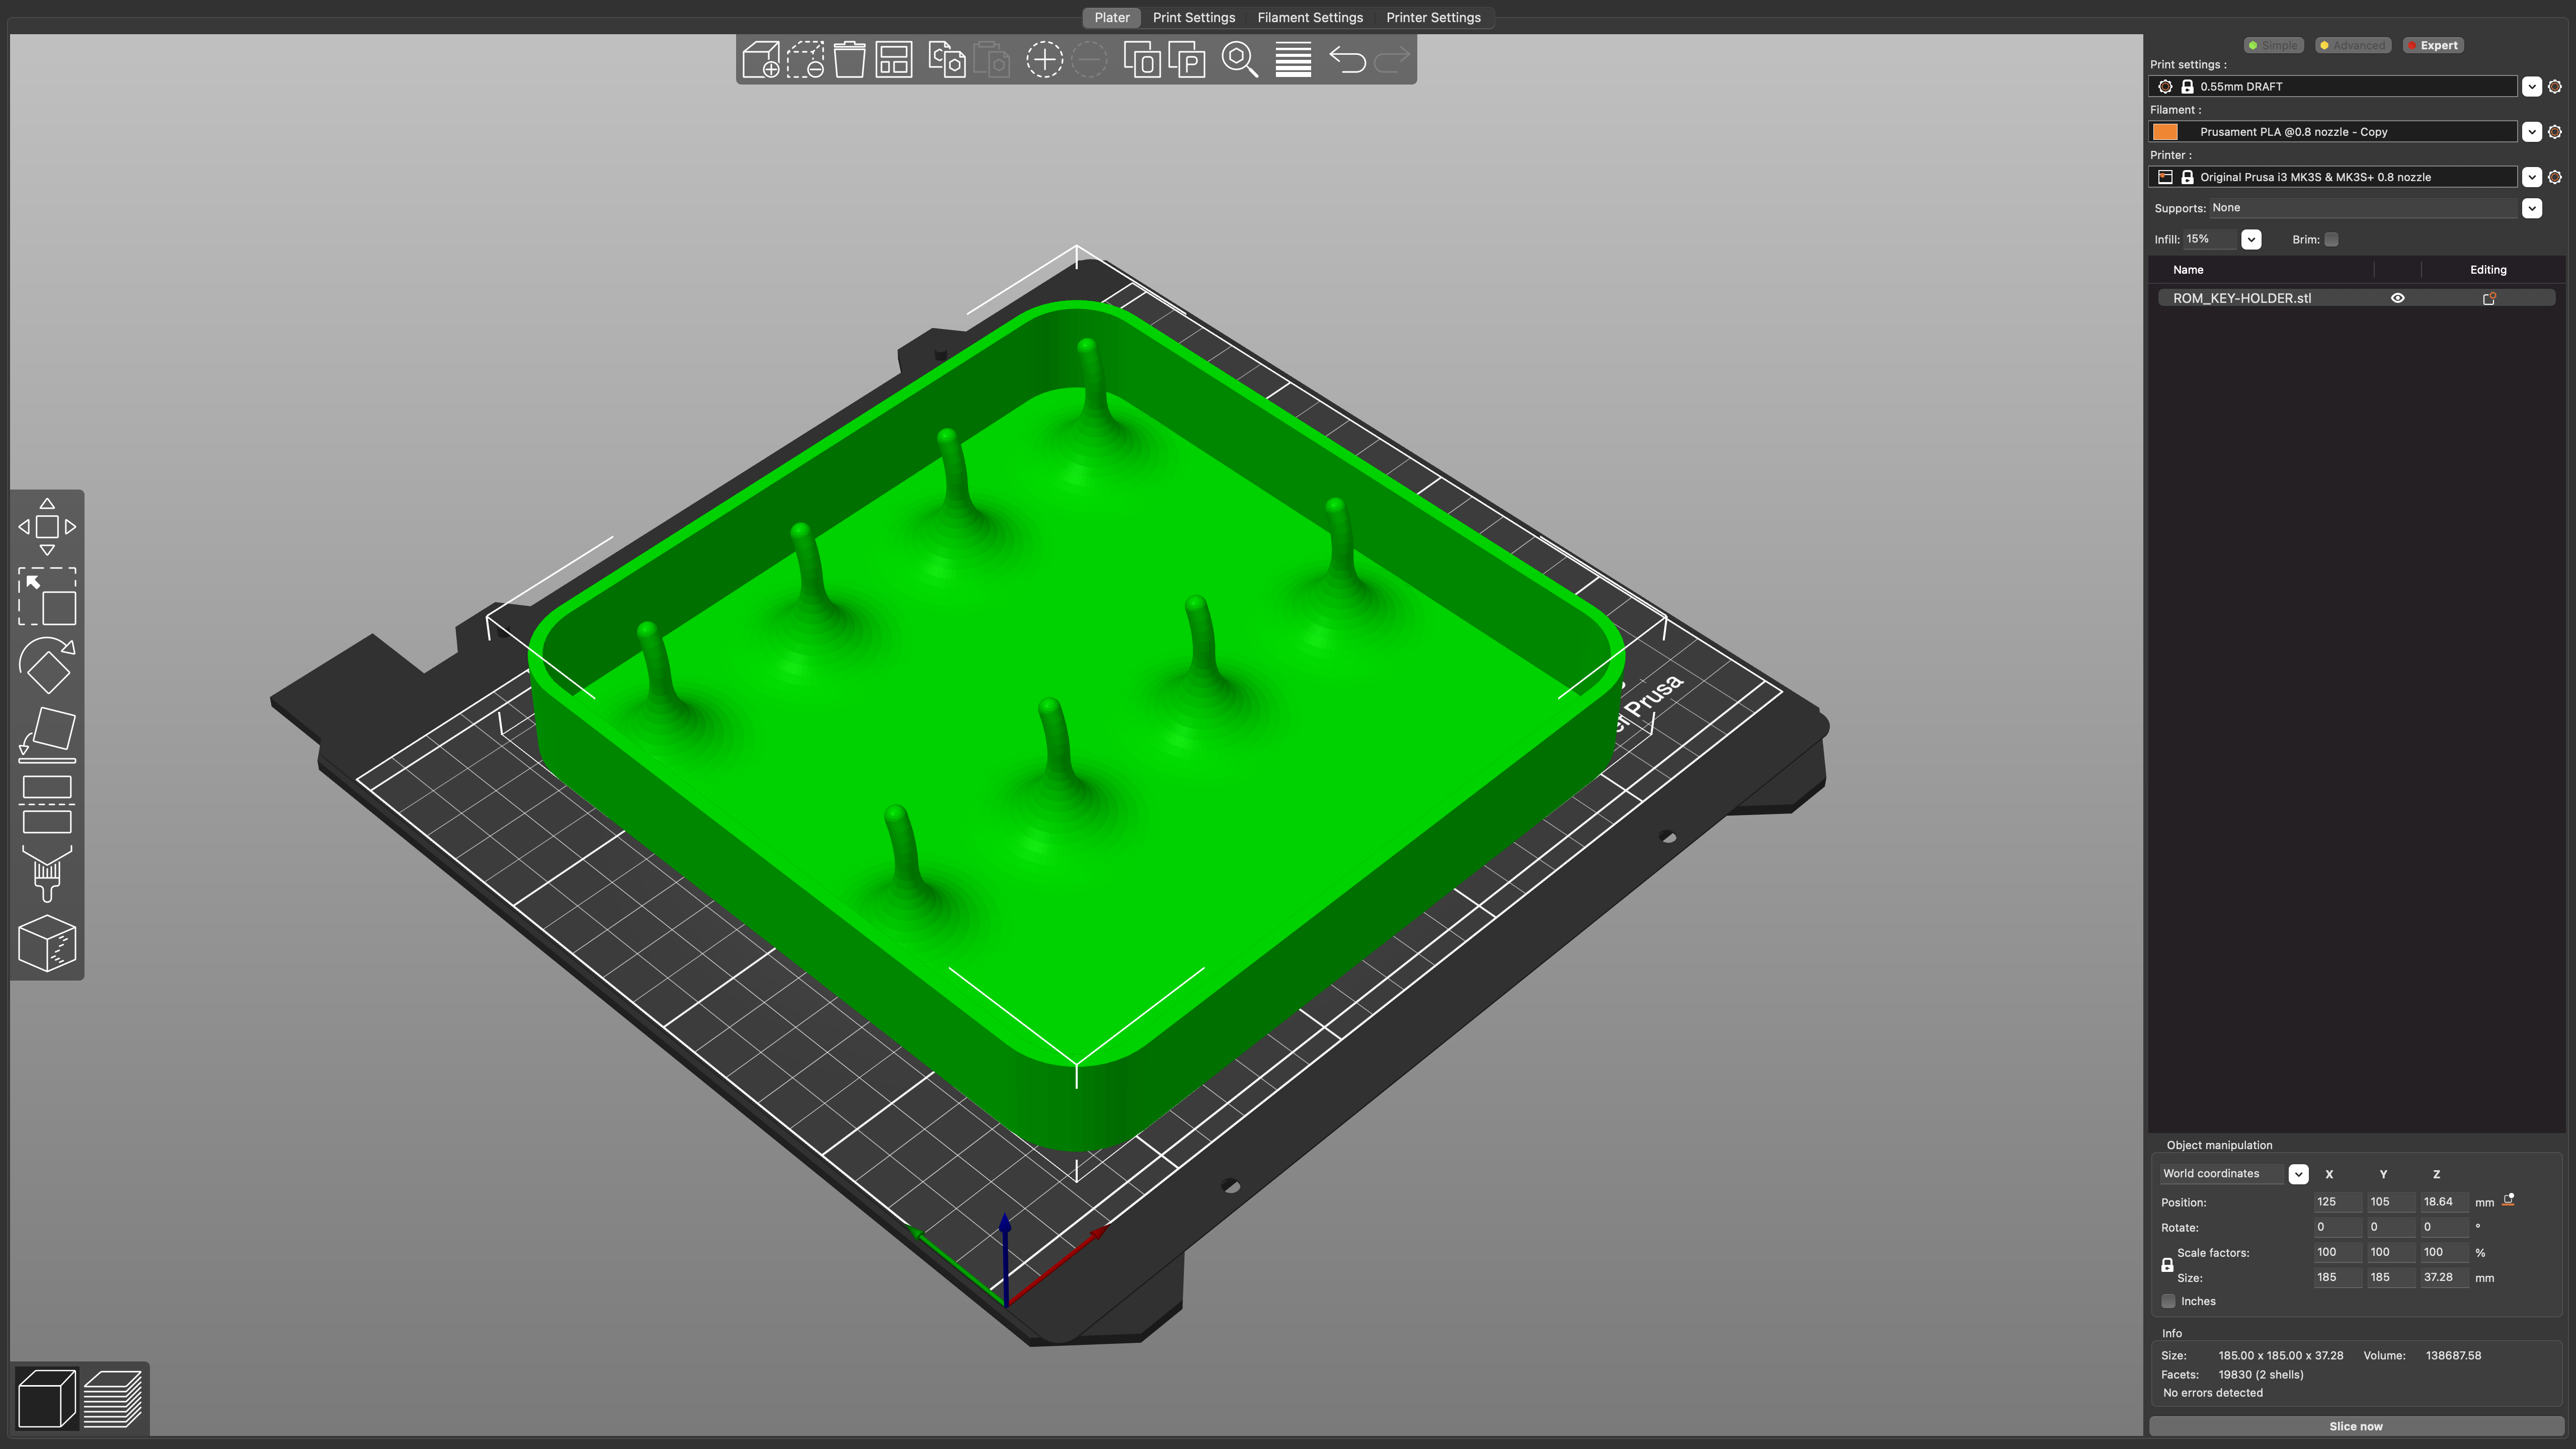Click the Delete all trash icon
Viewport: 2576px width, 1449px height.
click(849, 60)
